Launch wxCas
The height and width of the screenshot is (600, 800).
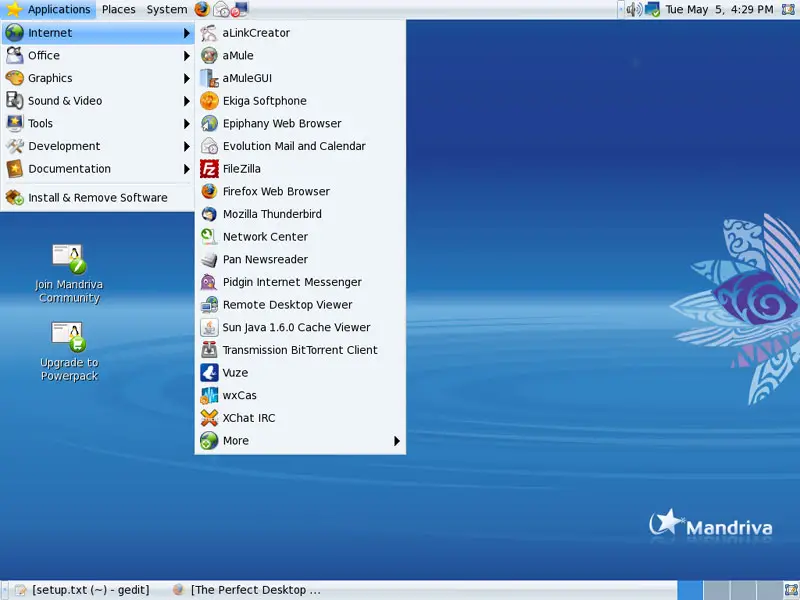pyautogui.click(x=300, y=395)
